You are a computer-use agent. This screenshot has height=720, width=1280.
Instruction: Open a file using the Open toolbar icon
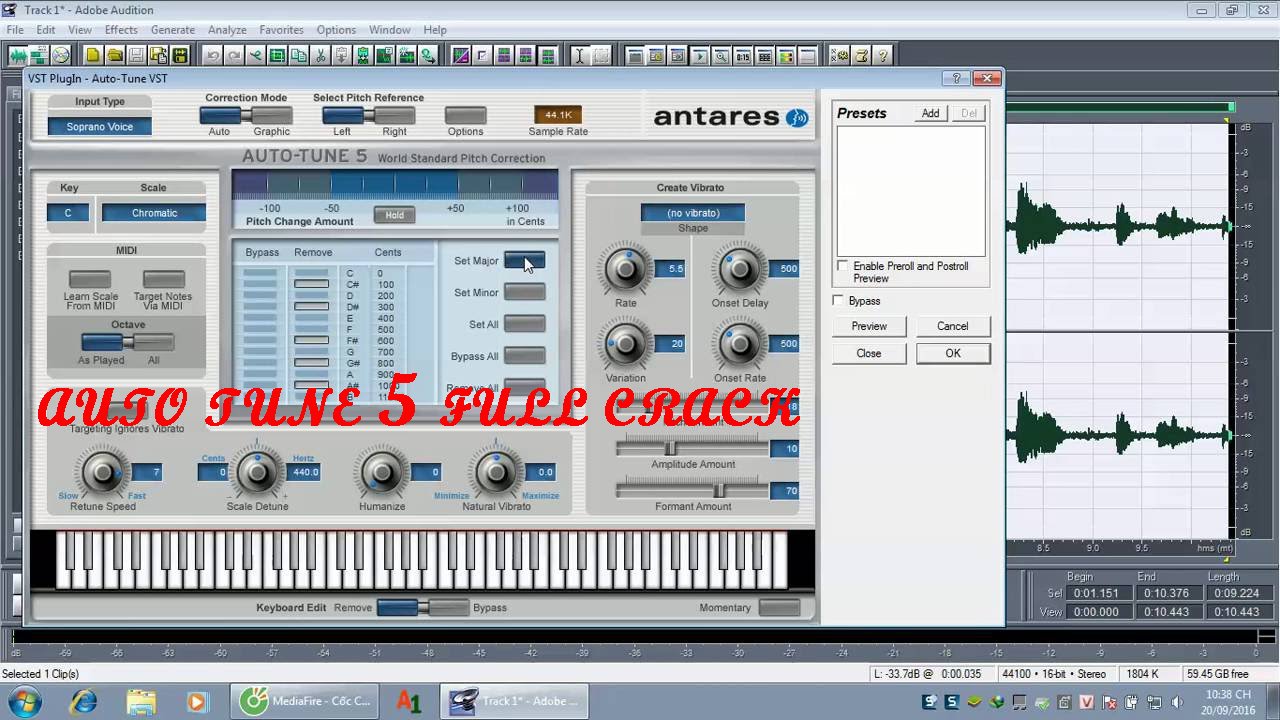(x=114, y=56)
